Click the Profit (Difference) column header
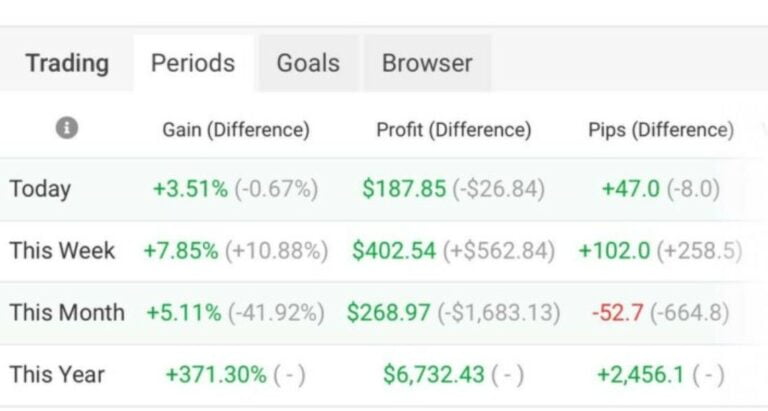Viewport: 768px width, 411px height. coord(454,130)
